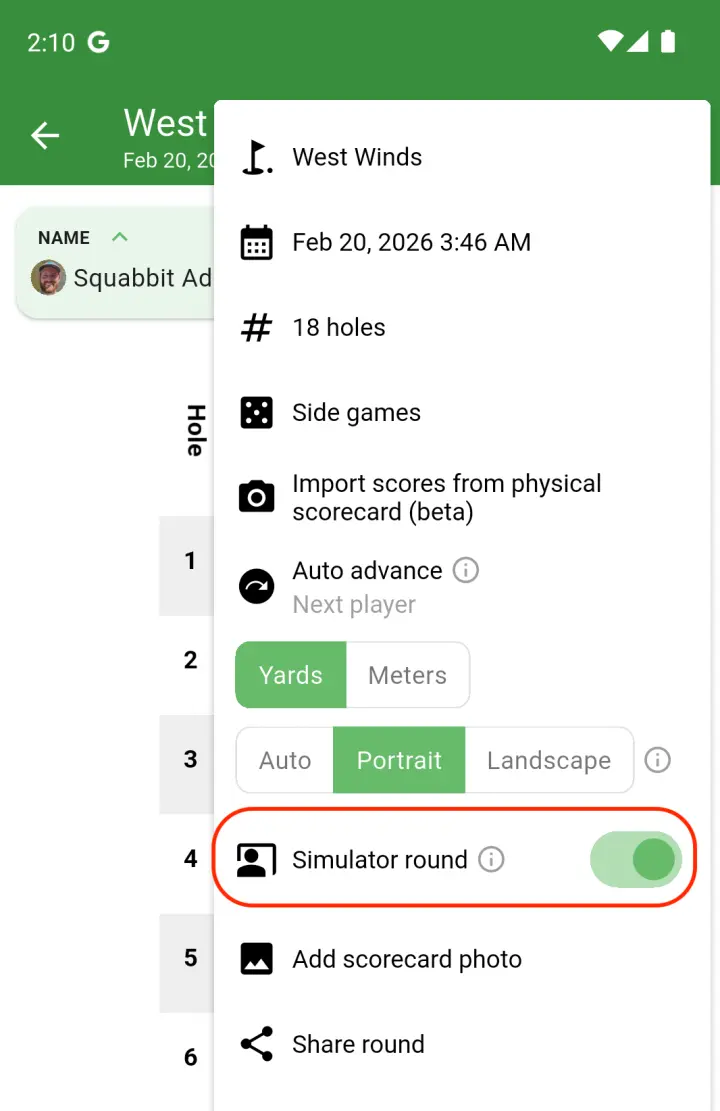Disable the Simulator round toggle
Viewport: 720px width, 1111px height.
tap(636, 859)
